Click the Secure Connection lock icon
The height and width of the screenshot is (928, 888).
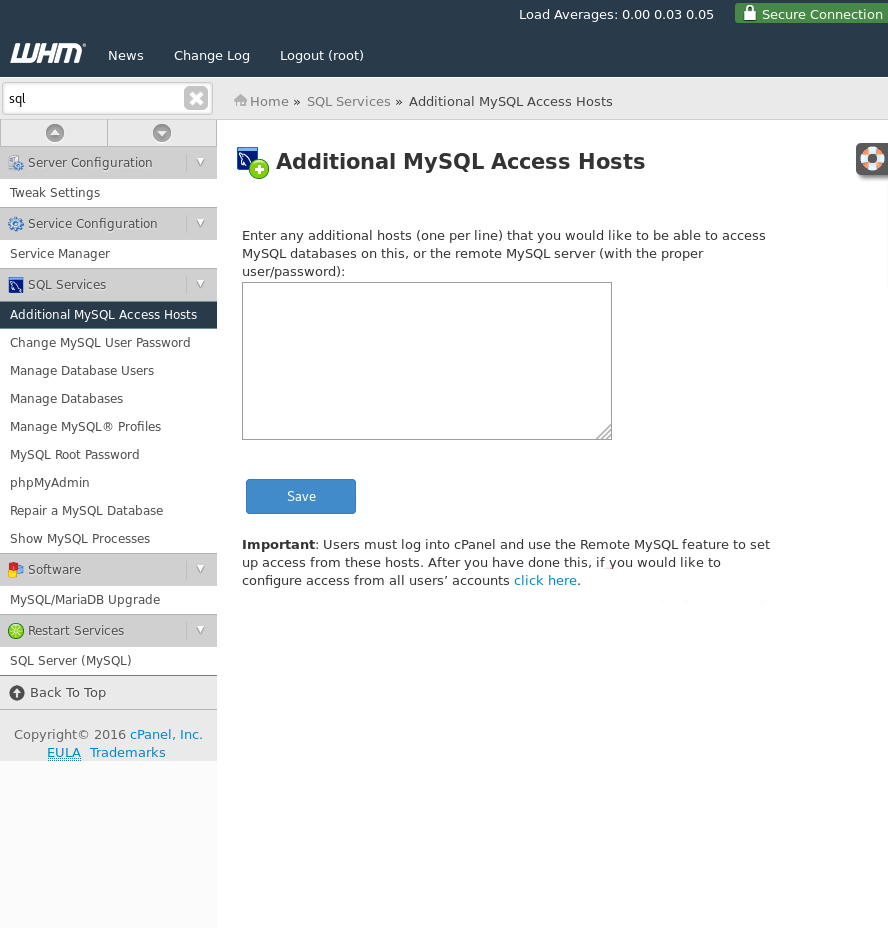[x=749, y=13]
